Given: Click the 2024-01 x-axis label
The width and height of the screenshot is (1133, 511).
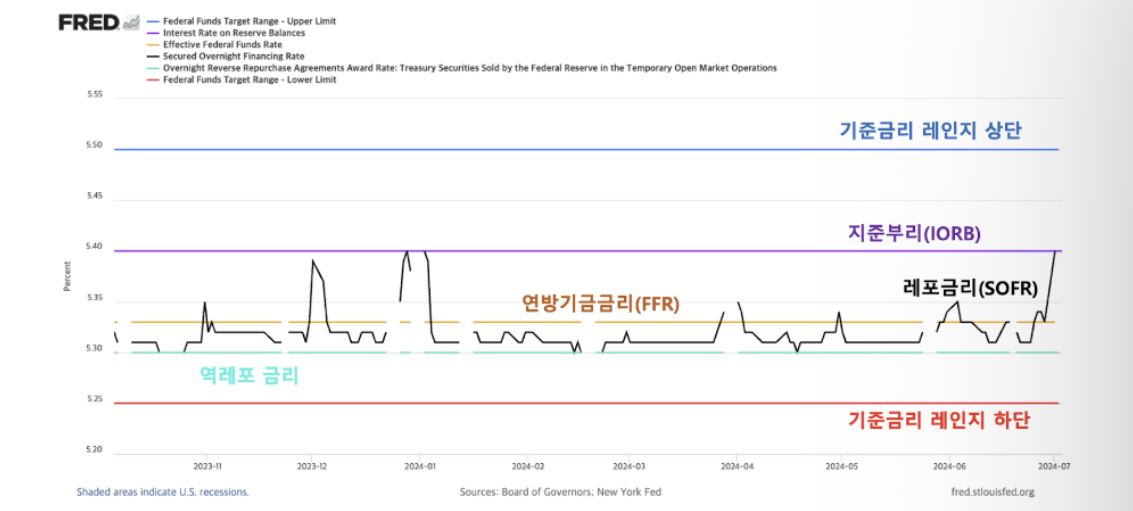Looking at the screenshot, I should [x=421, y=467].
